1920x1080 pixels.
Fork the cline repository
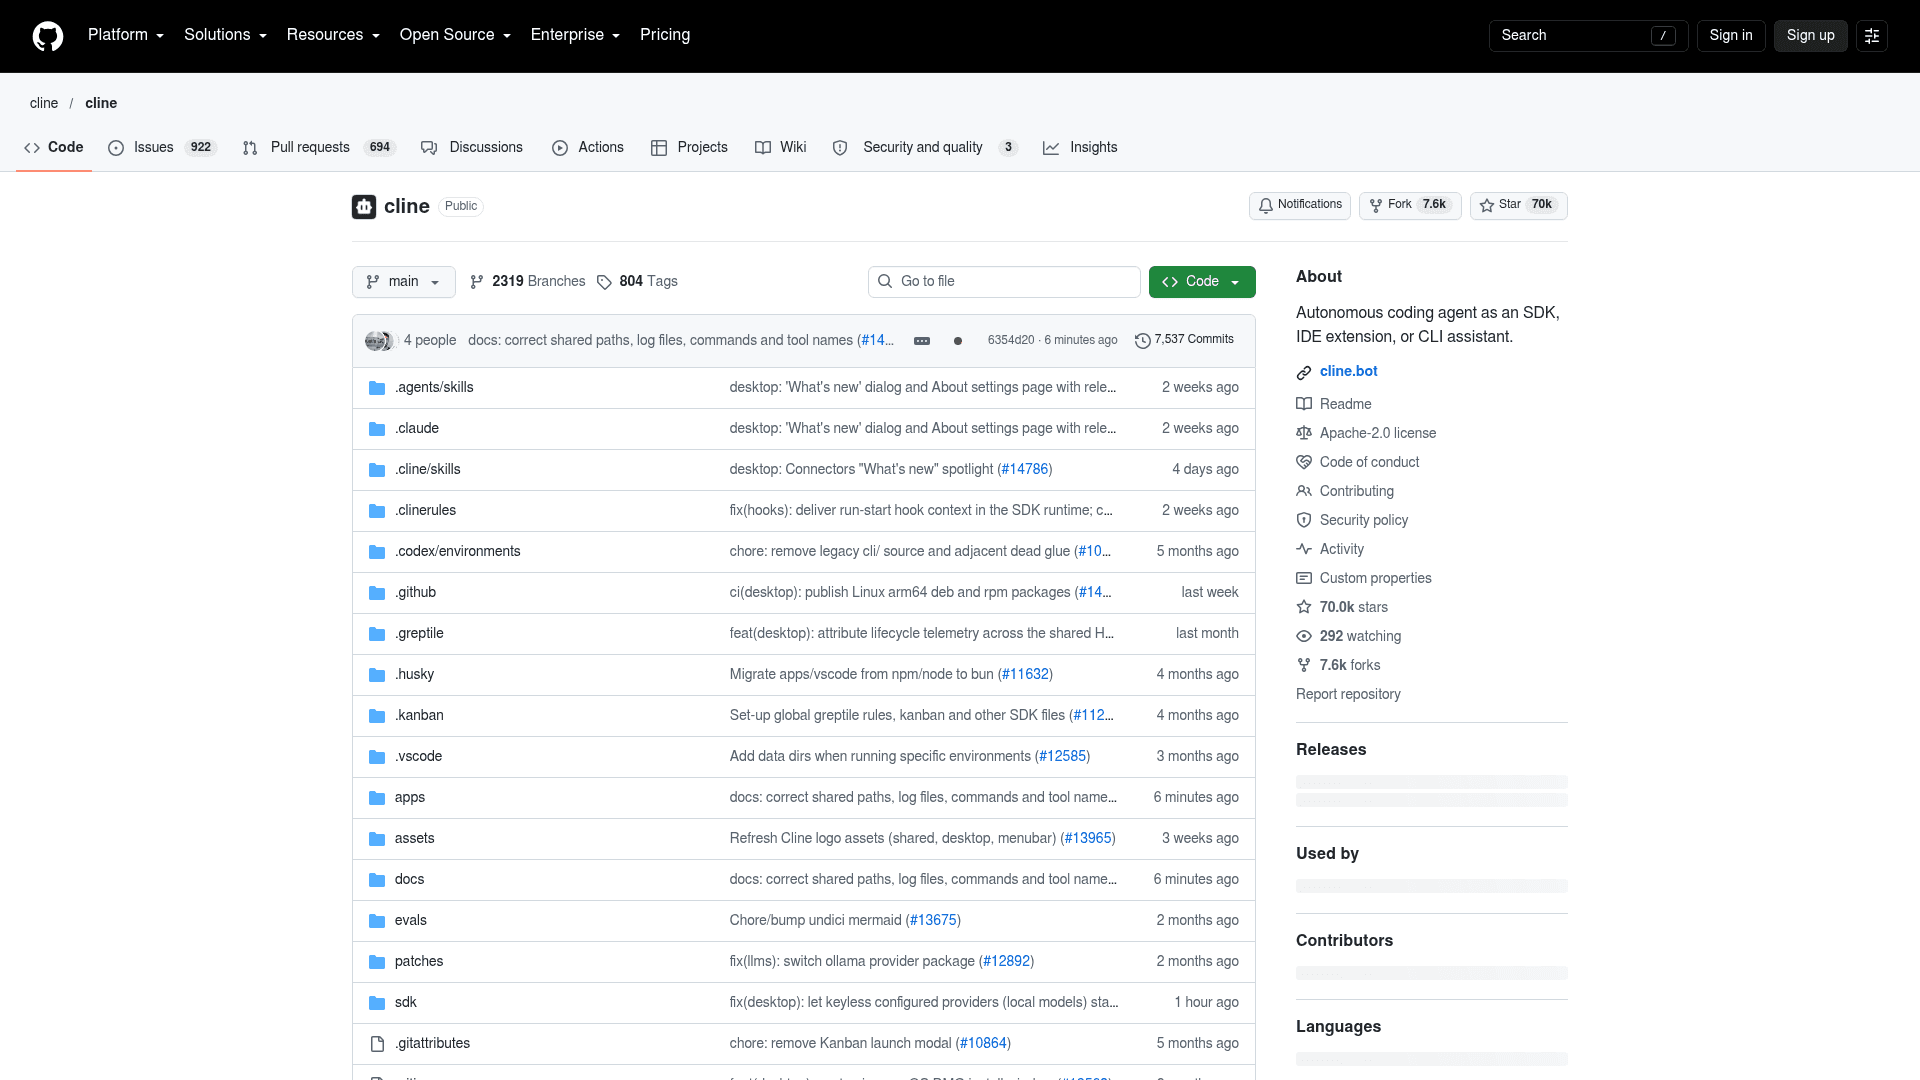1410,206
